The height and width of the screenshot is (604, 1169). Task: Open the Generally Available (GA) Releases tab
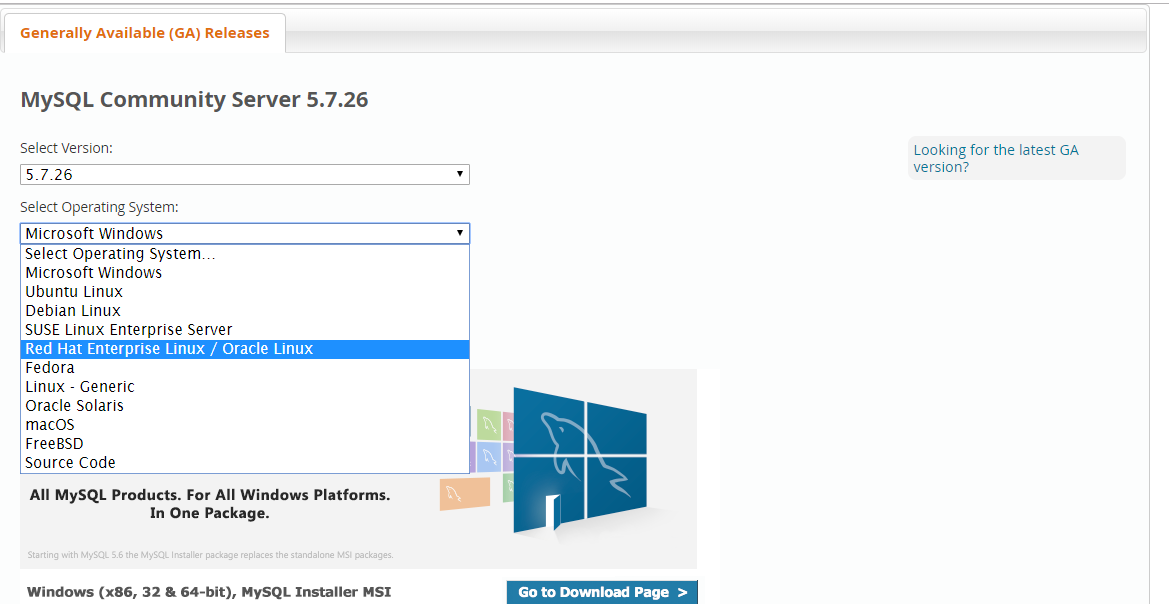click(x=145, y=33)
